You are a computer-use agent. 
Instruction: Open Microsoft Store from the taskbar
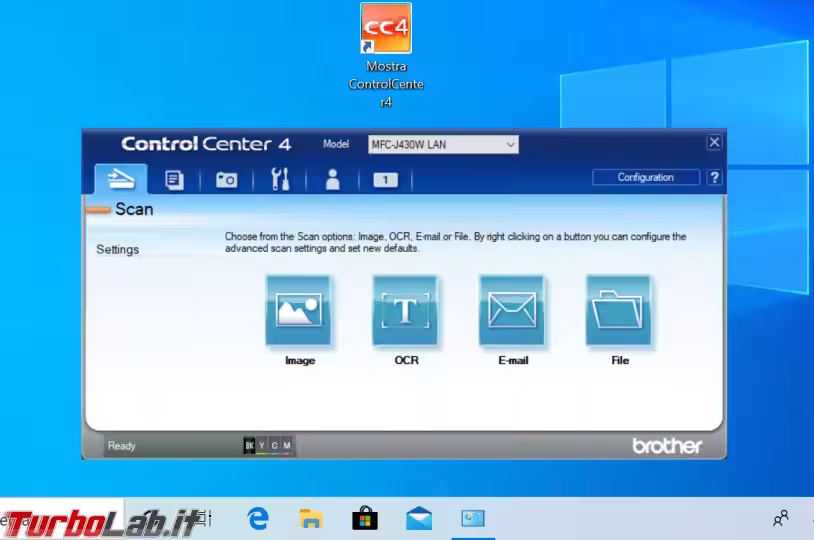[365, 518]
